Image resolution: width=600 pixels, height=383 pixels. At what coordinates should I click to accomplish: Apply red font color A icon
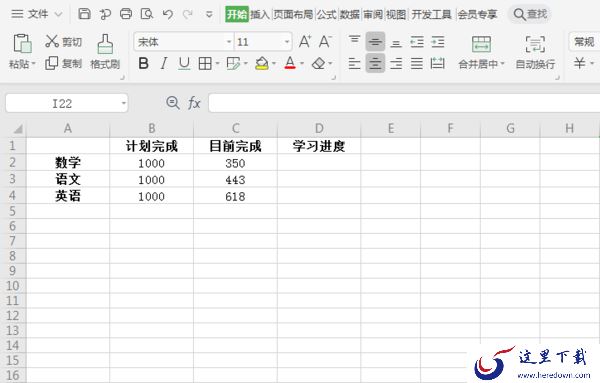pos(290,63)
